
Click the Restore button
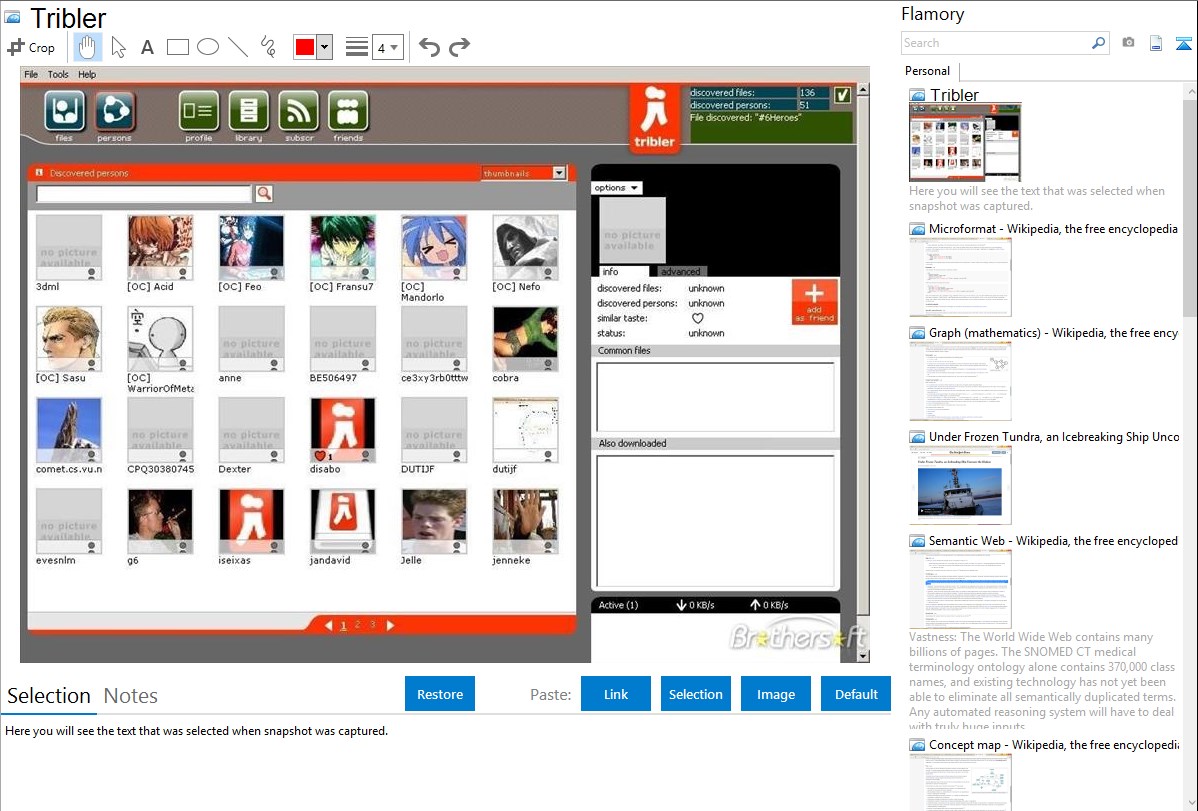[x=440, y=694]
